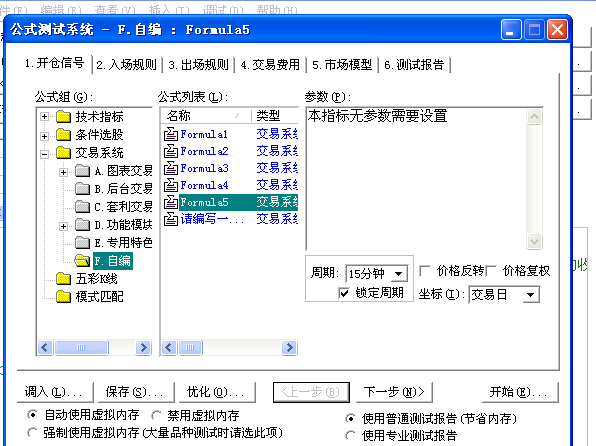This screenshot has height=446, width=596.
Task: Click the 交易系统 folder icon
Action: point(63,153)
